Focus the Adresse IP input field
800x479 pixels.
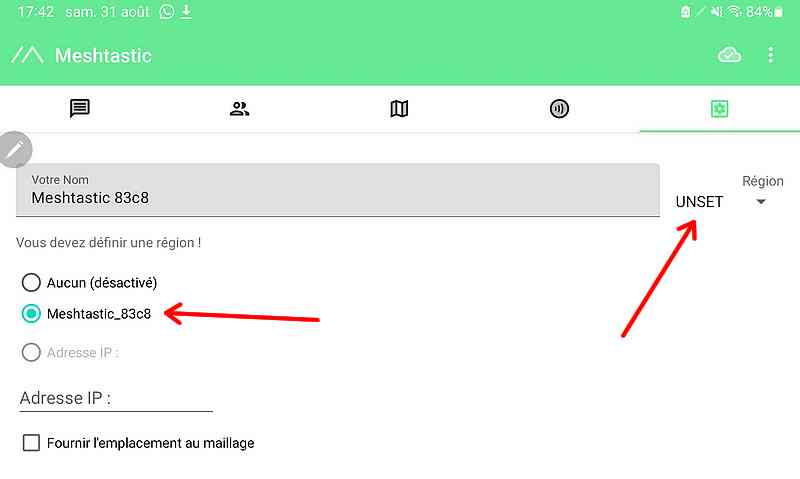click(116, 398)
